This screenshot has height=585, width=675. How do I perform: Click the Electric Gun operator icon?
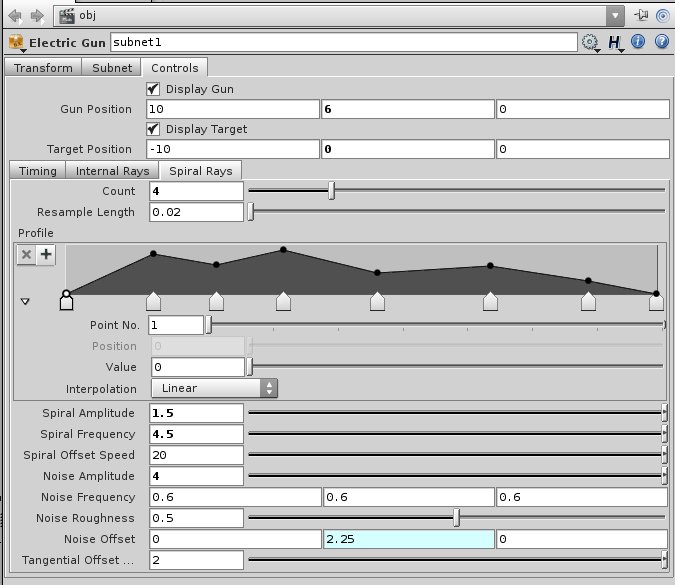[16, 42]
